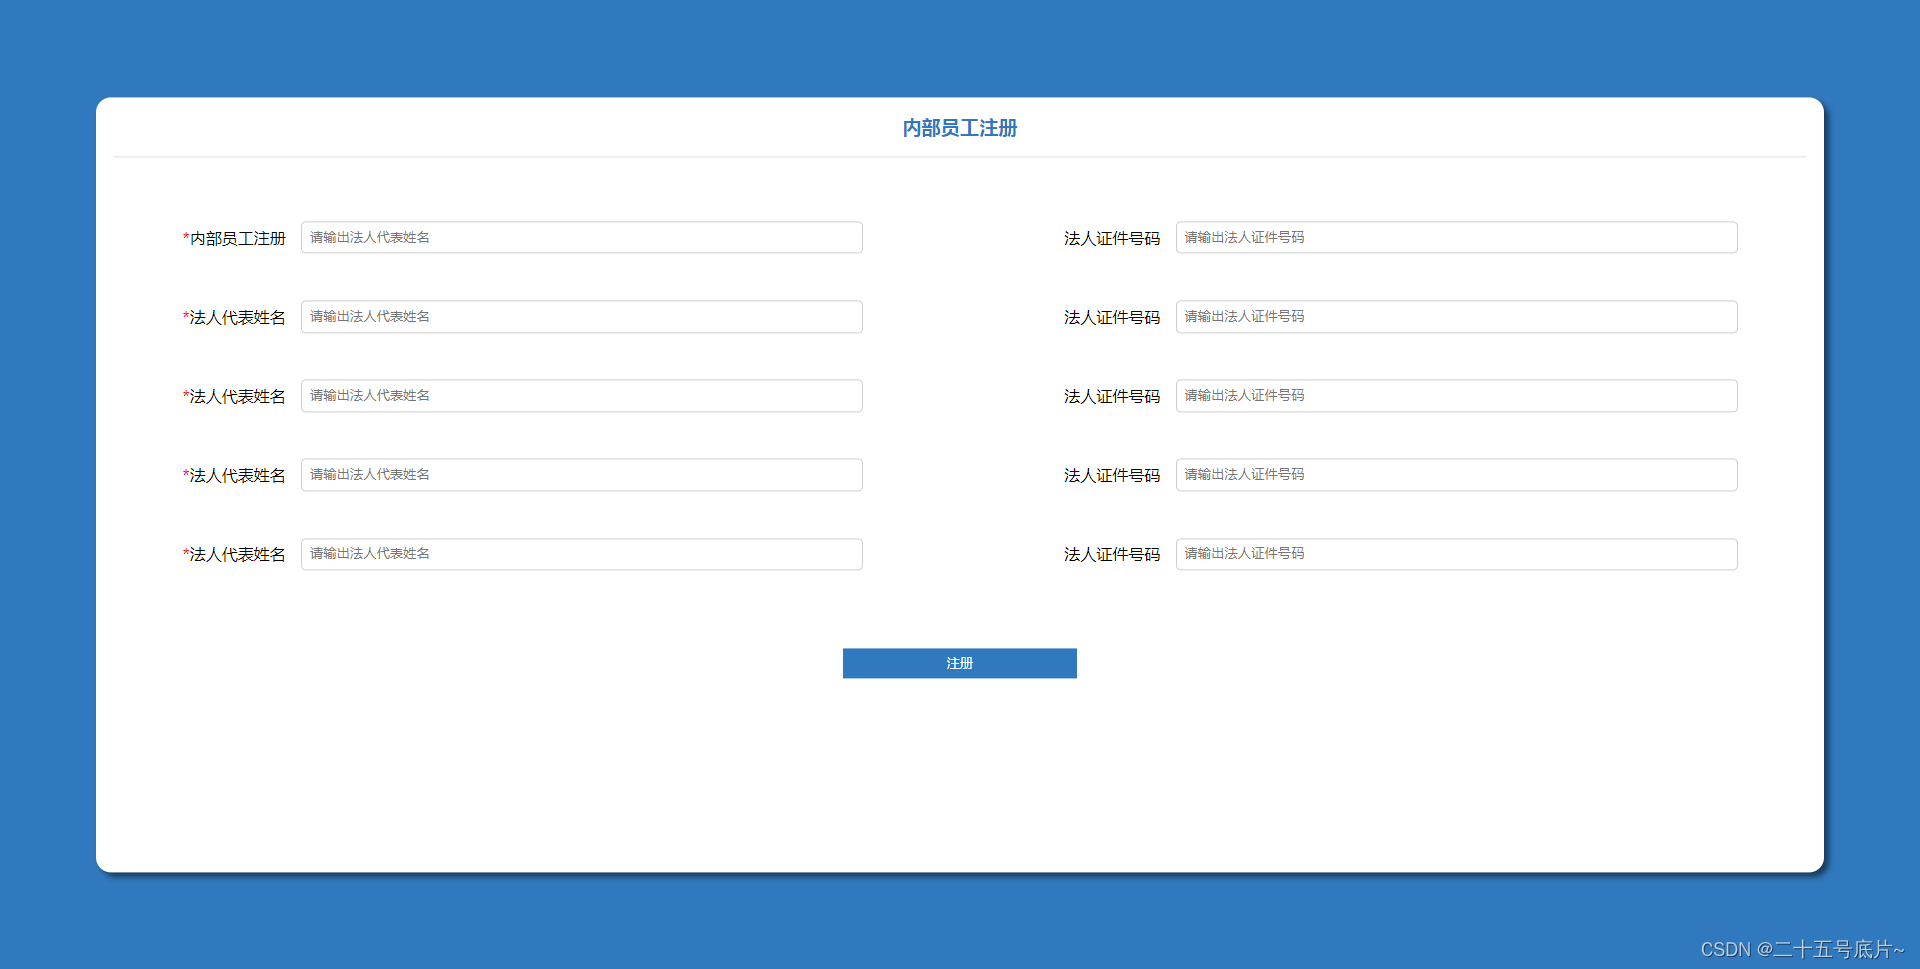Viewport: 1920px width, 969px height.
Task: Click the red-starred *内部员工注册 field label
Action: click(234, 238)
